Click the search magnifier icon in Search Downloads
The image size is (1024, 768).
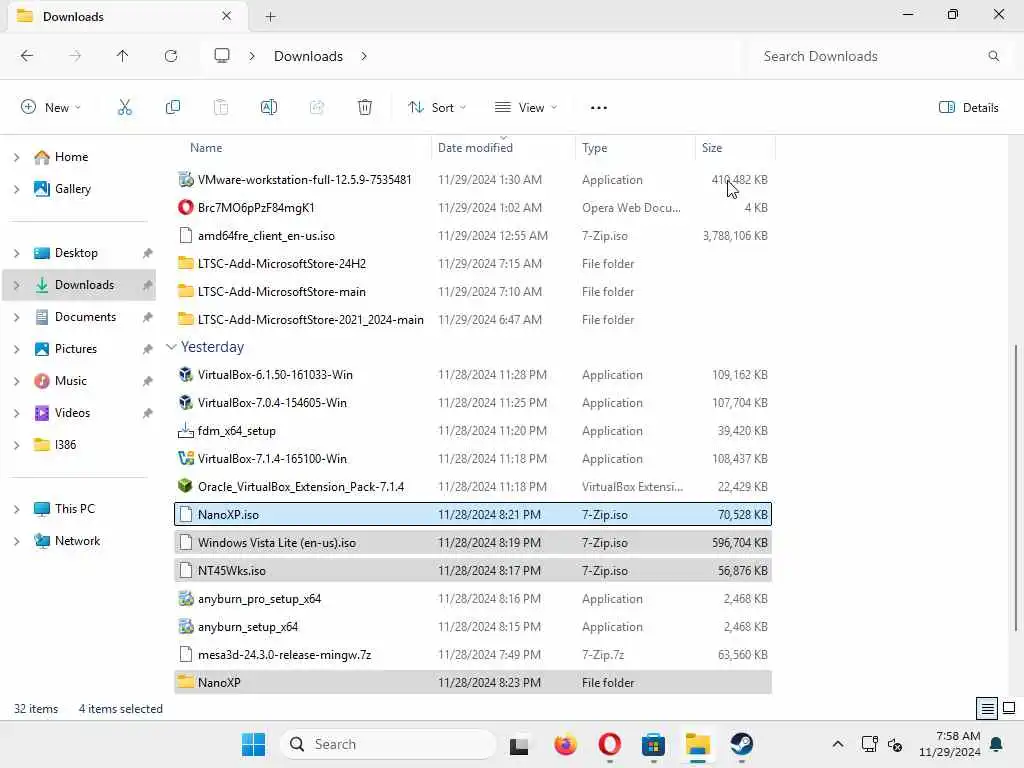(x=993, y=56)
